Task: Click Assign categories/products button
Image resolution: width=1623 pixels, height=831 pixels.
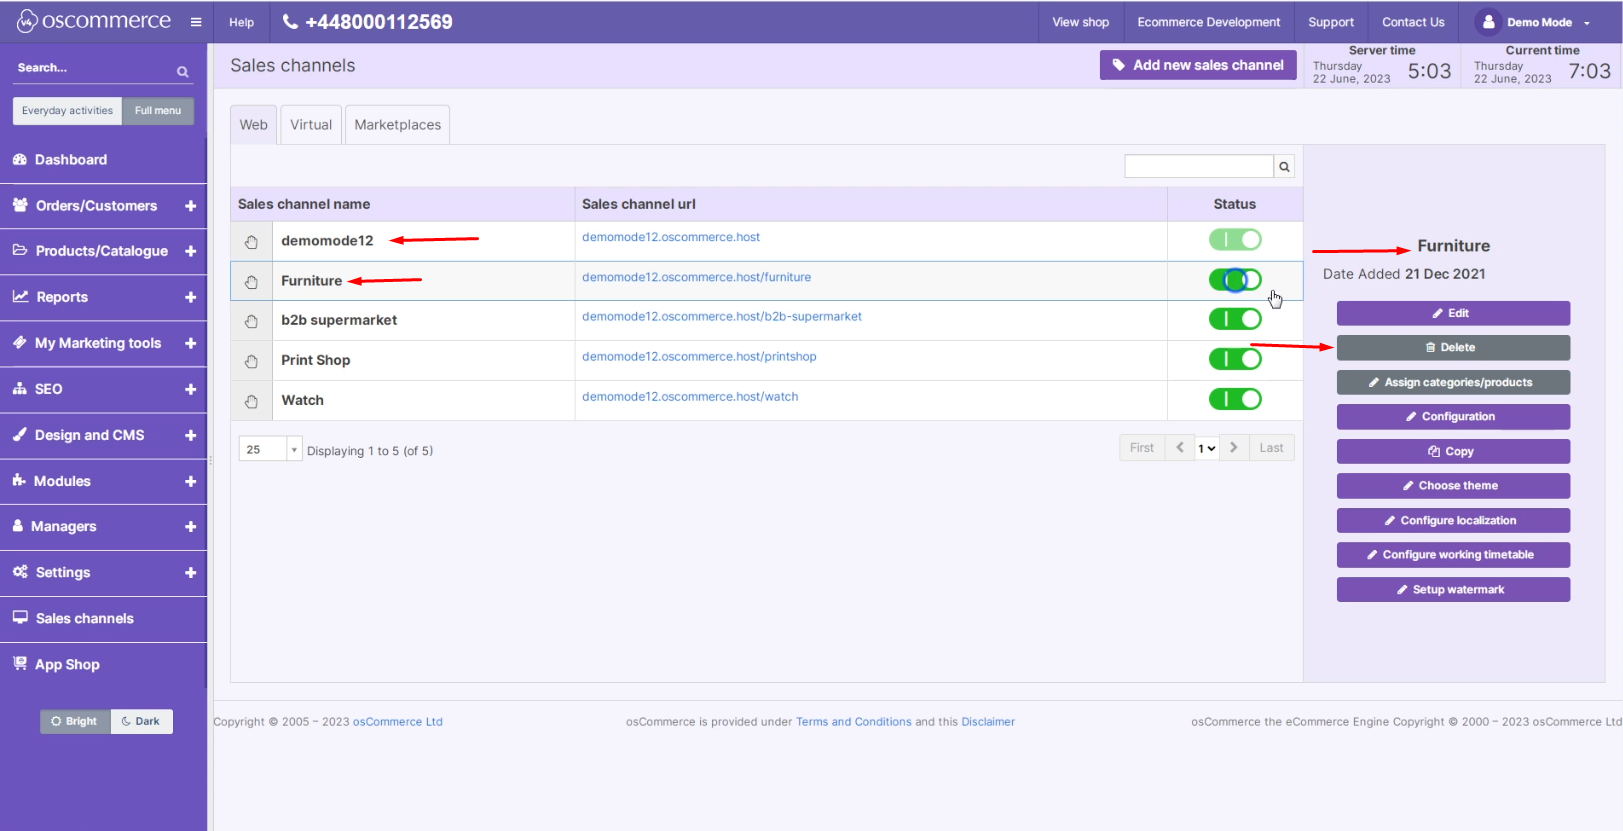Action: coord(1453,382)
